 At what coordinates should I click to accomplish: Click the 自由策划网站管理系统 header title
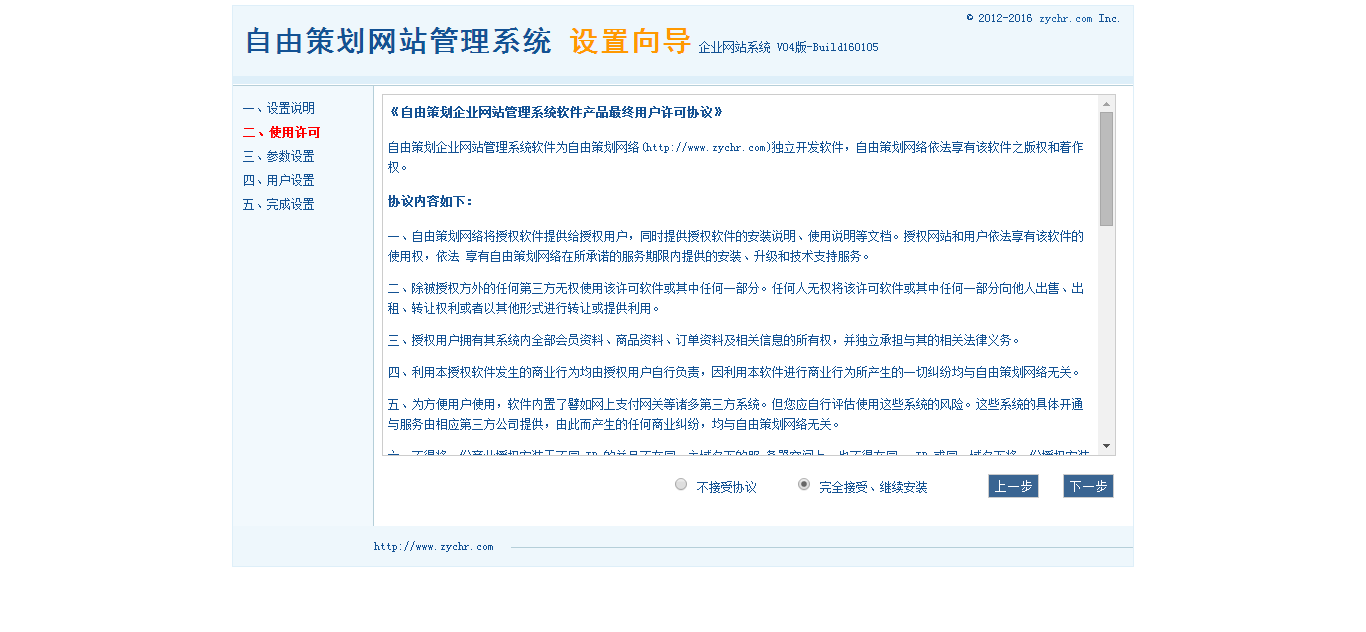click(398, 41)
